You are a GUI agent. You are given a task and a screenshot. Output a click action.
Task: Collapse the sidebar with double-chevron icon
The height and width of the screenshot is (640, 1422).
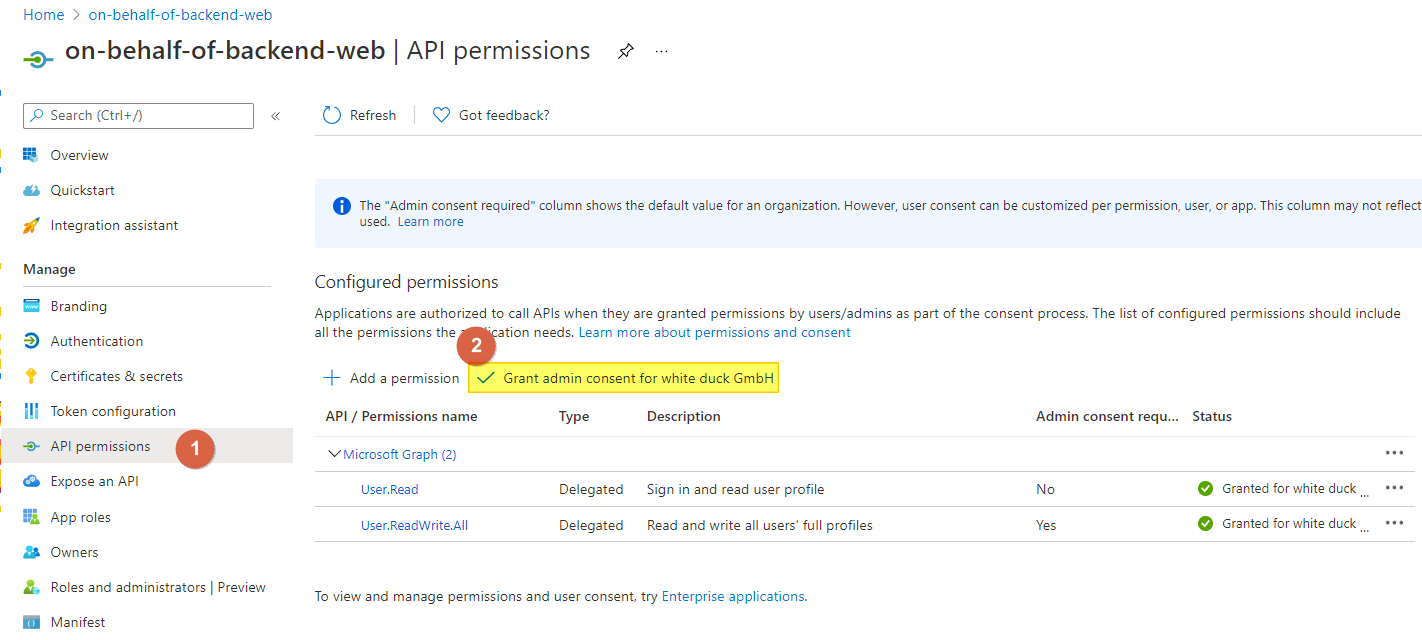(275, 116)
